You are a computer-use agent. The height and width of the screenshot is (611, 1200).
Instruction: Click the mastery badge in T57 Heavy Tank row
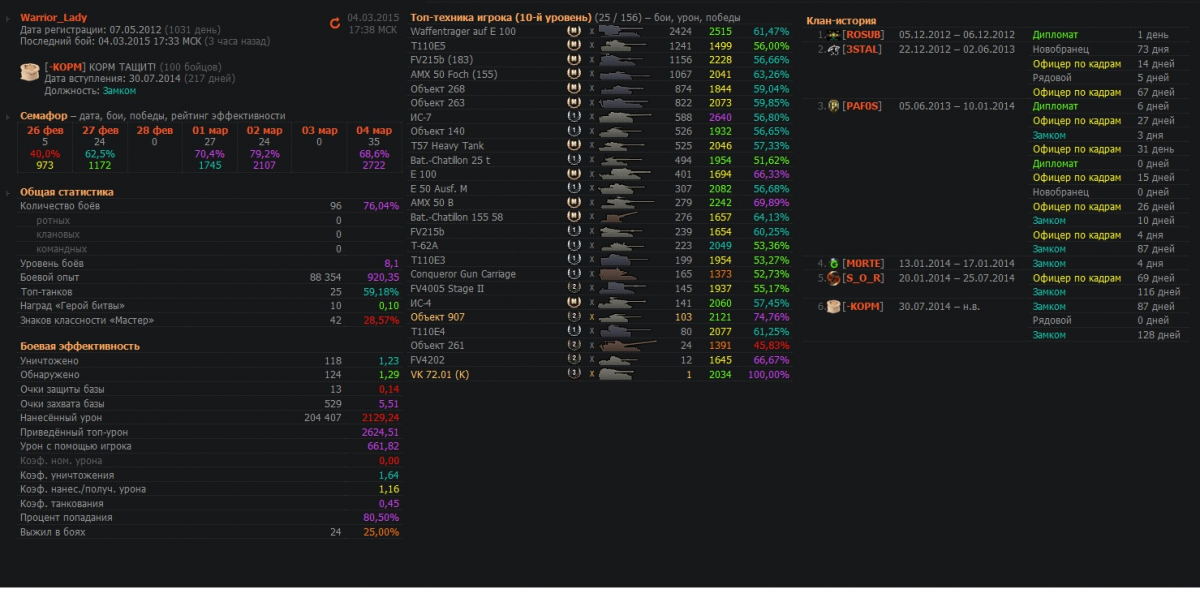click(x=574, y=145)
